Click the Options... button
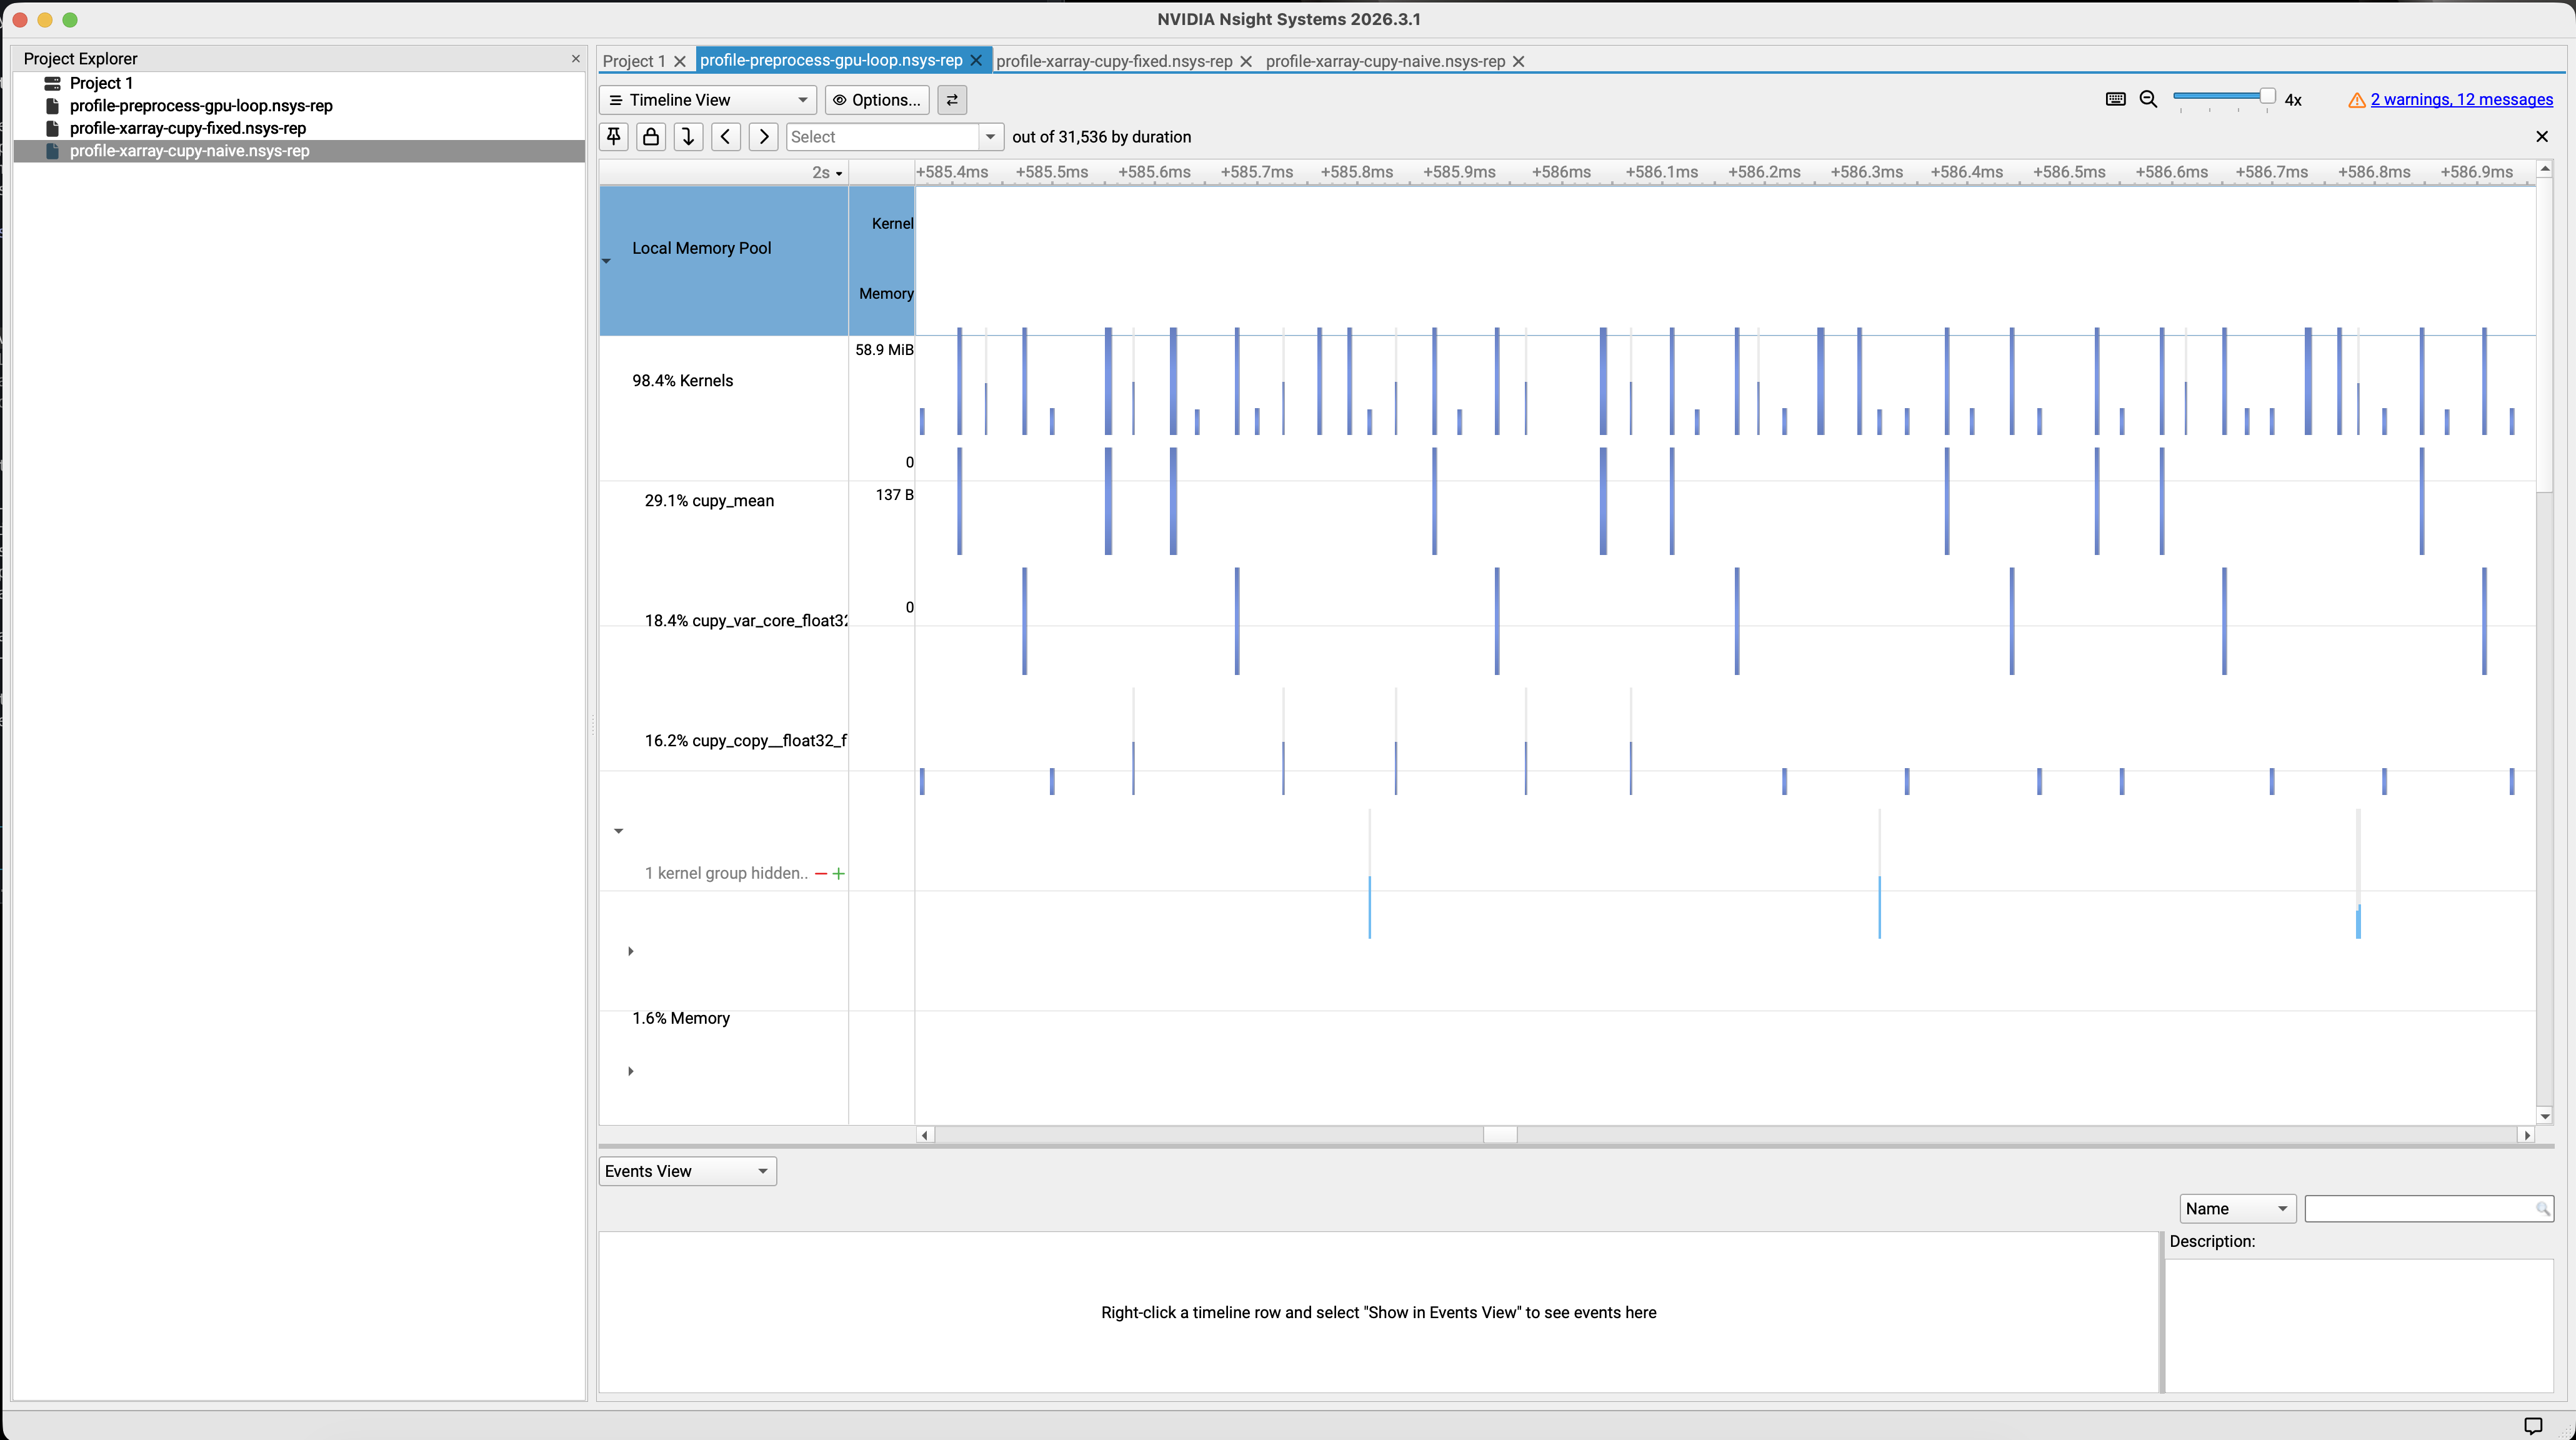 tap(877, 99)
